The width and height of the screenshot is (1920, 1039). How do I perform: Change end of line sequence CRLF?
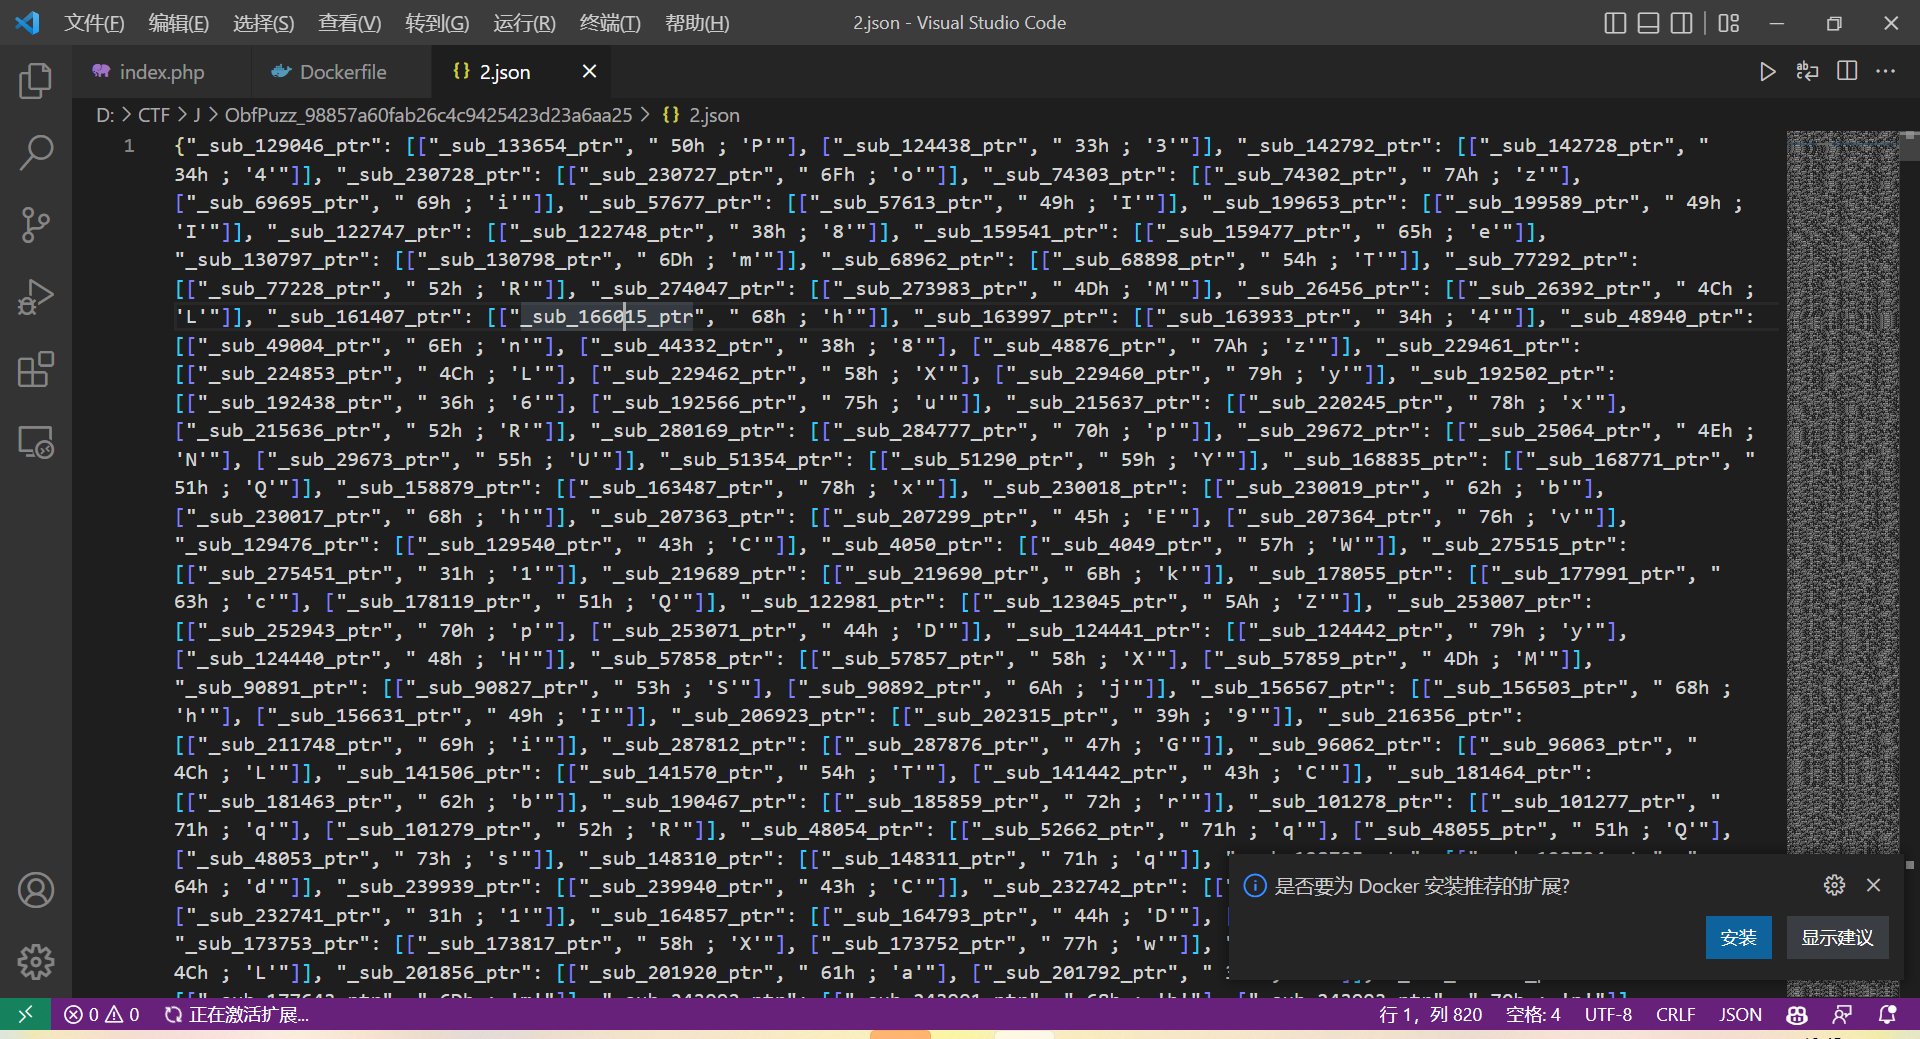1675,1014
